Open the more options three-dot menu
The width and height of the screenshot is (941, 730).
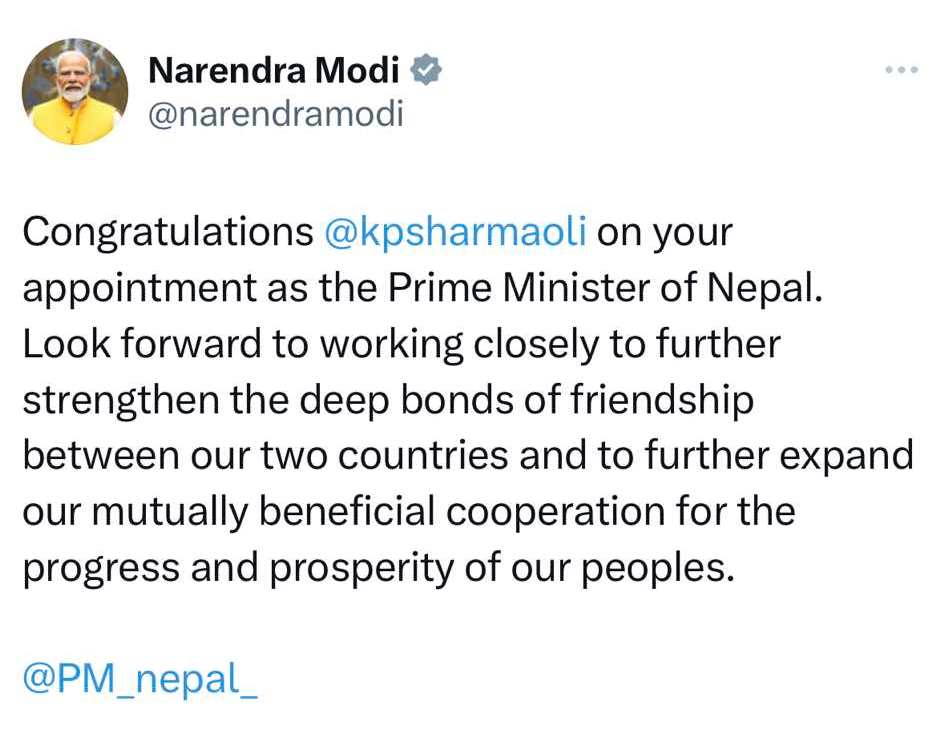[x=901, y=70]
